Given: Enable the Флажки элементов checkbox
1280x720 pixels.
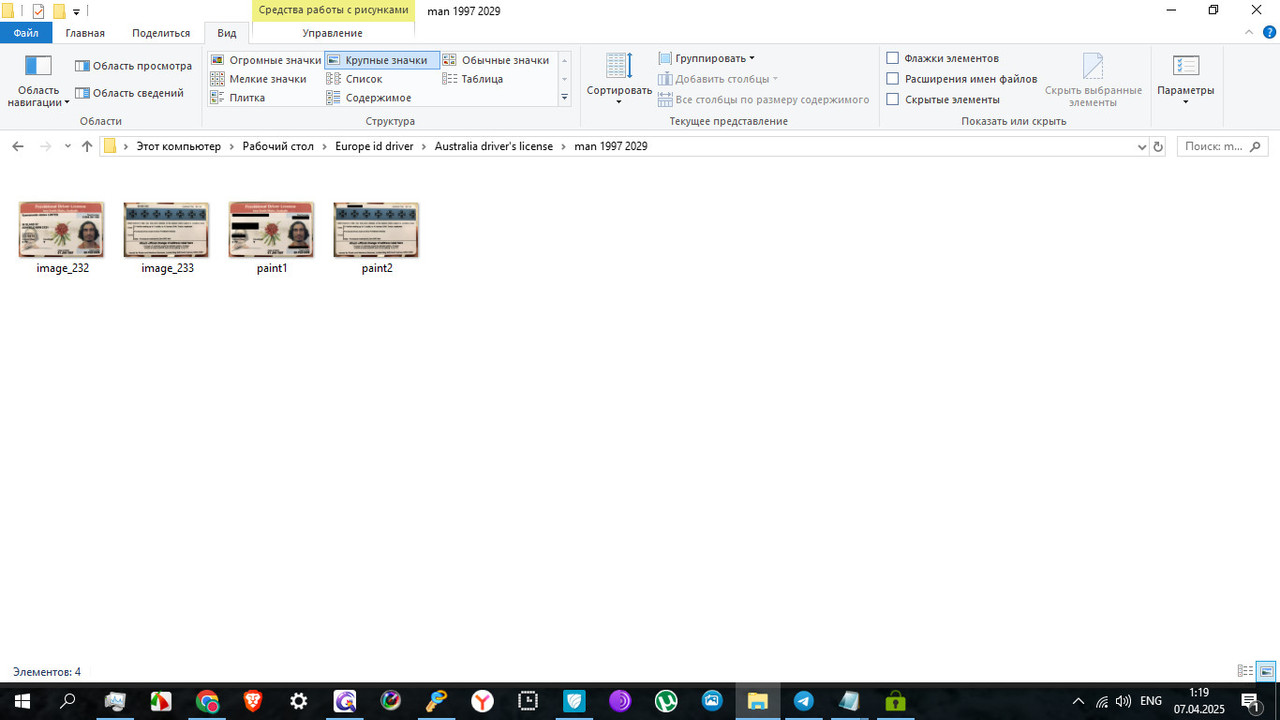Looking at the screenshot, I should (893, 59).
